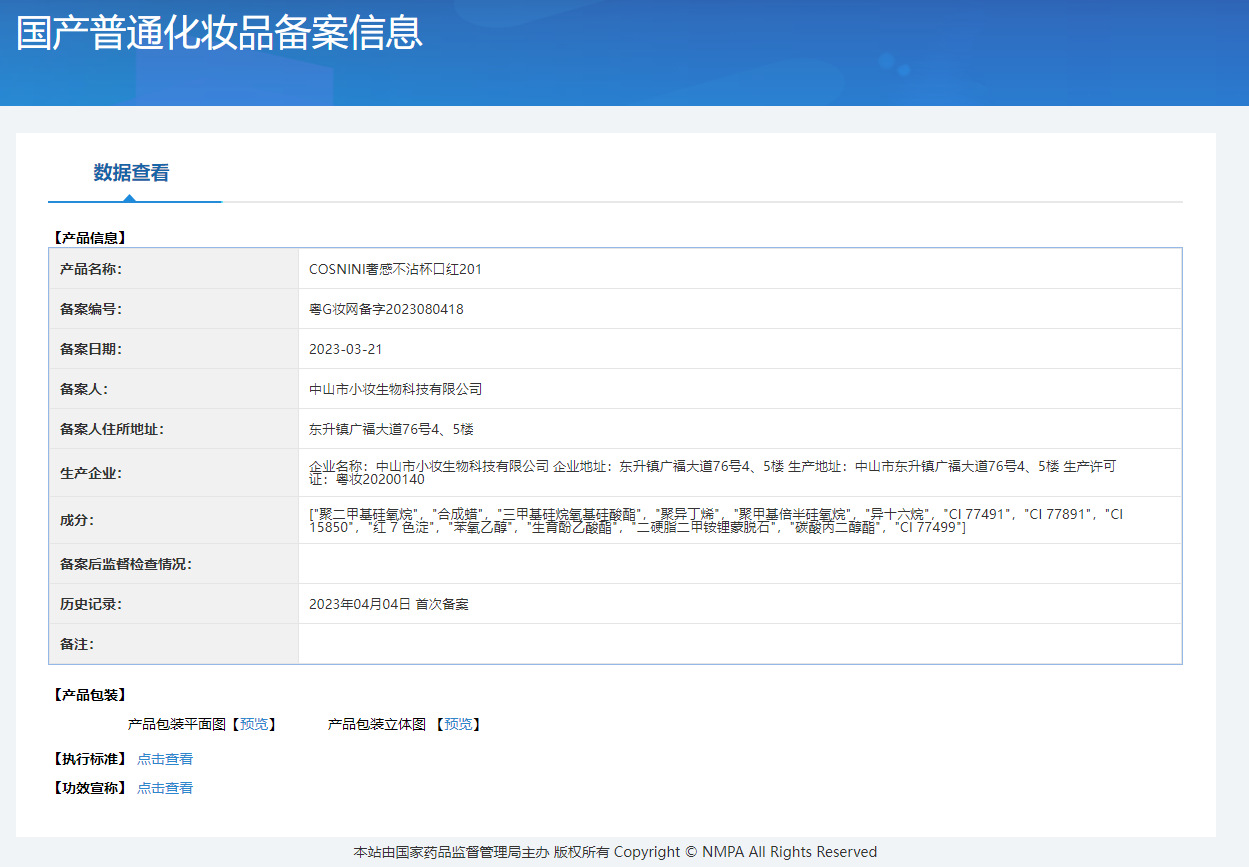The image size is (1249, 867).
Task: Switch to the 数据查看 tab
Action: (129, 172)
